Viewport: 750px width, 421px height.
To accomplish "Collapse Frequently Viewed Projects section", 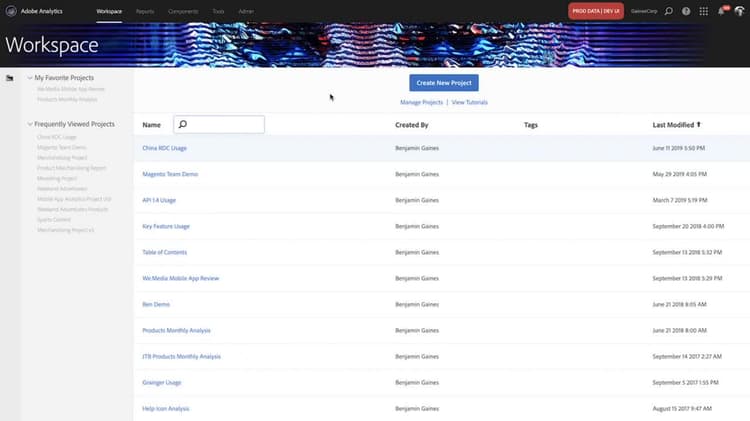I will pyautogui.click(x=30, y=124).
